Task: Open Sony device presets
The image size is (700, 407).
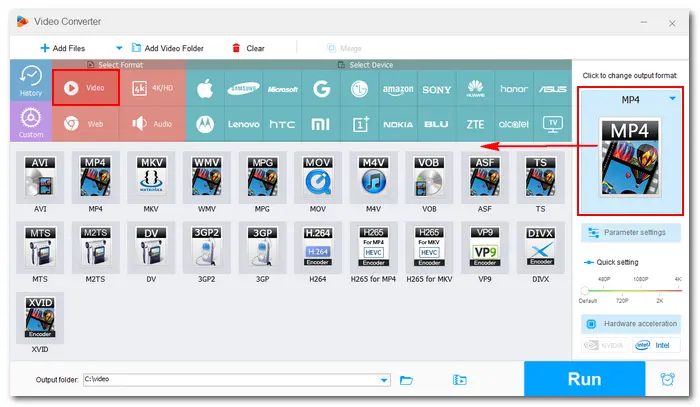Action: [437, 88]
